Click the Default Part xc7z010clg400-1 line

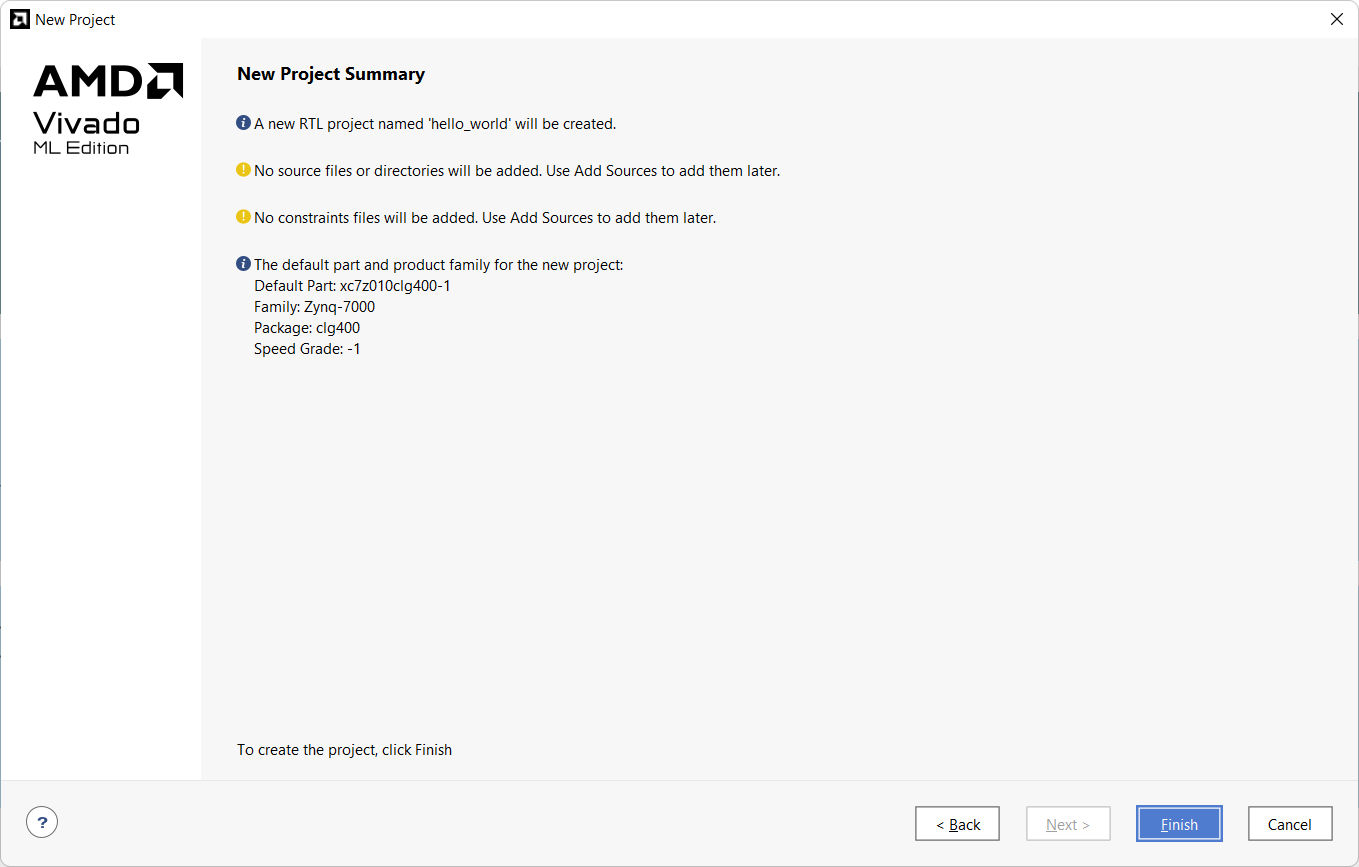352,286
